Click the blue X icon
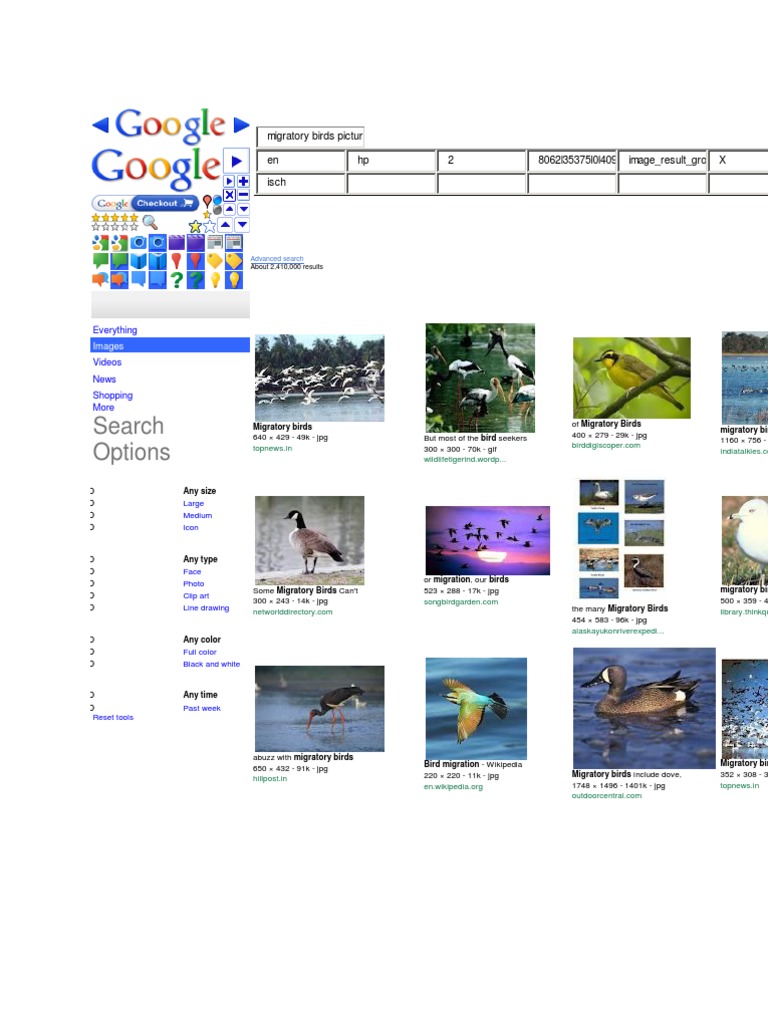768x1024 pixels. (229, 195)
